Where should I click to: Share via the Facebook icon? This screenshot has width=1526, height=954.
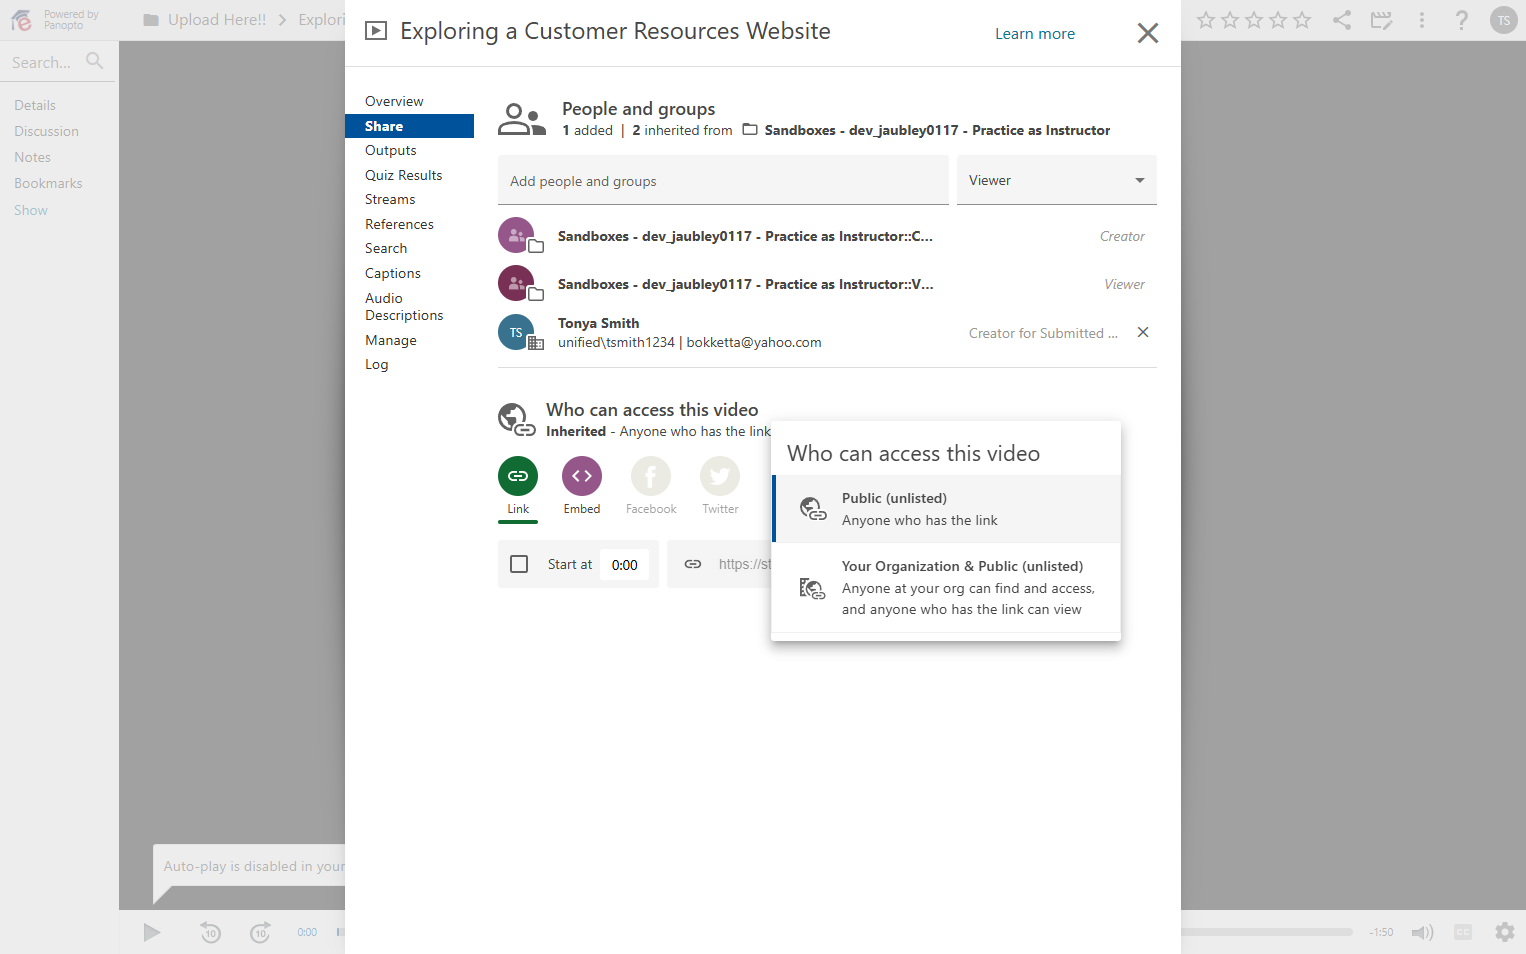click(x=651, y=476)
